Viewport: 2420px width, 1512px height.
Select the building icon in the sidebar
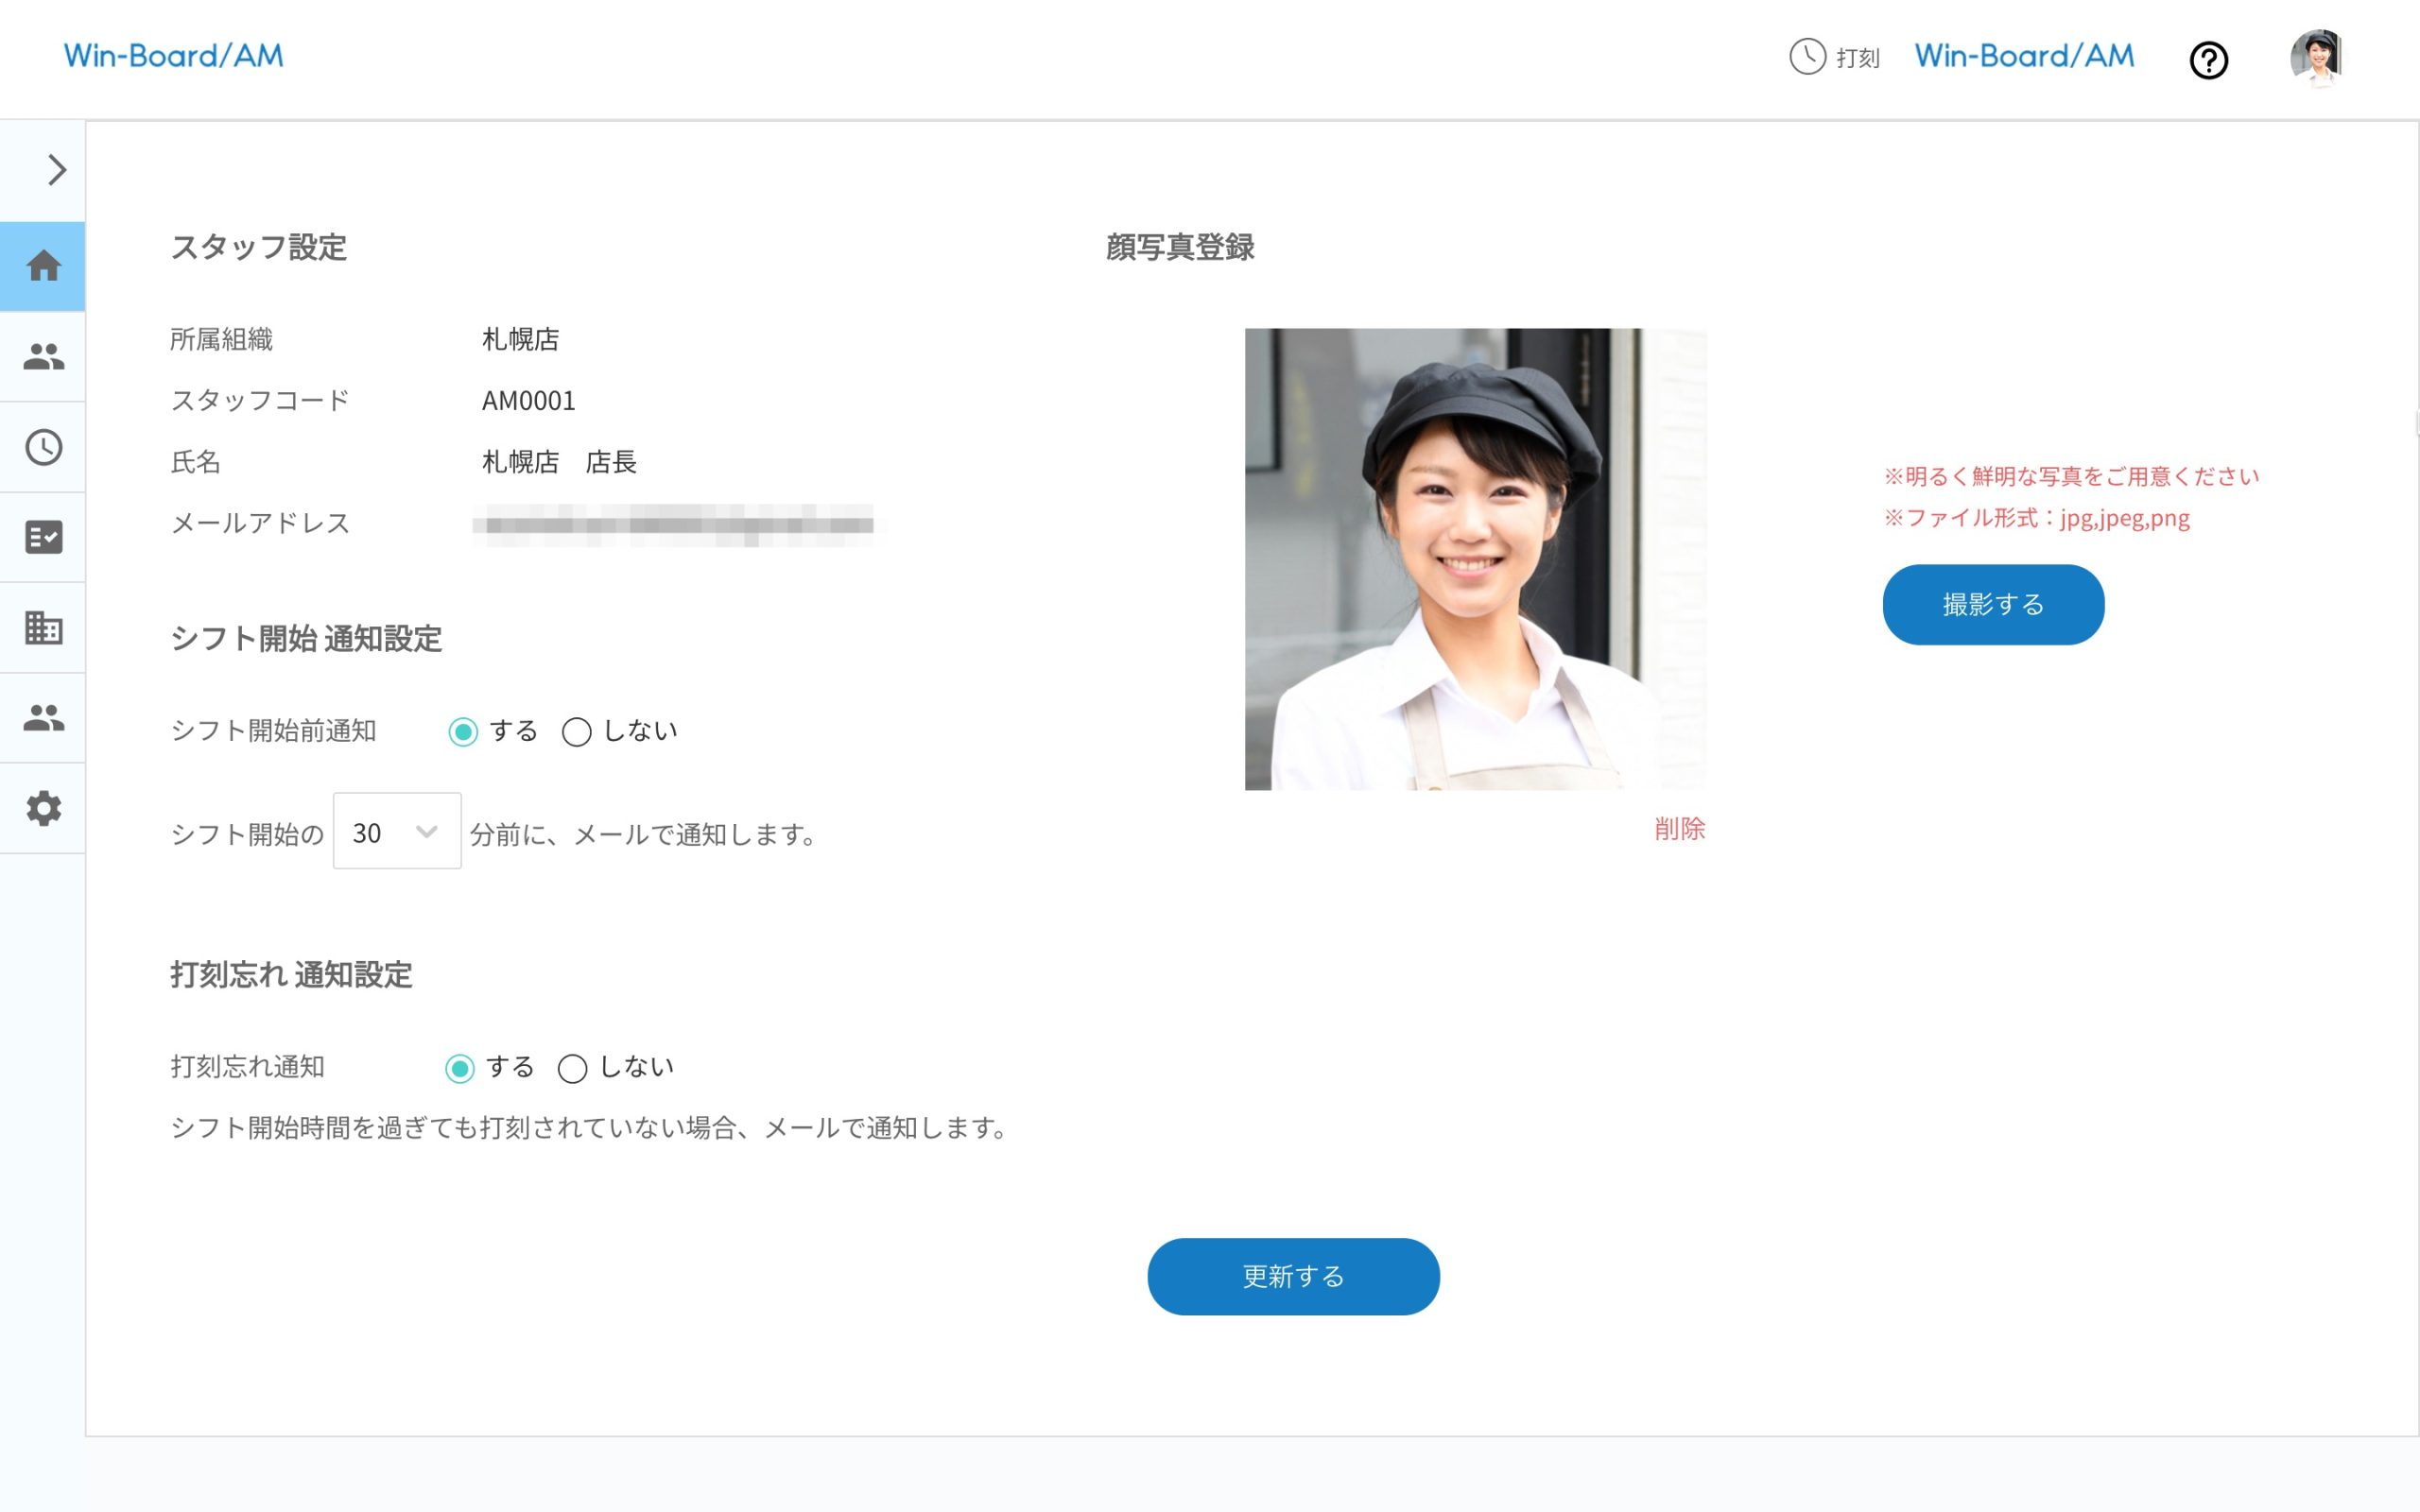tap(43, 627)
